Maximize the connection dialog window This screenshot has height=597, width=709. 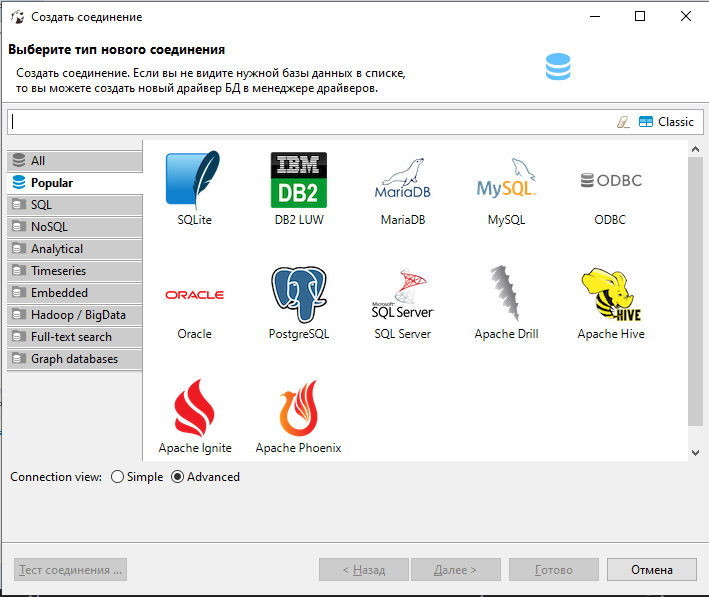(640, 16)
